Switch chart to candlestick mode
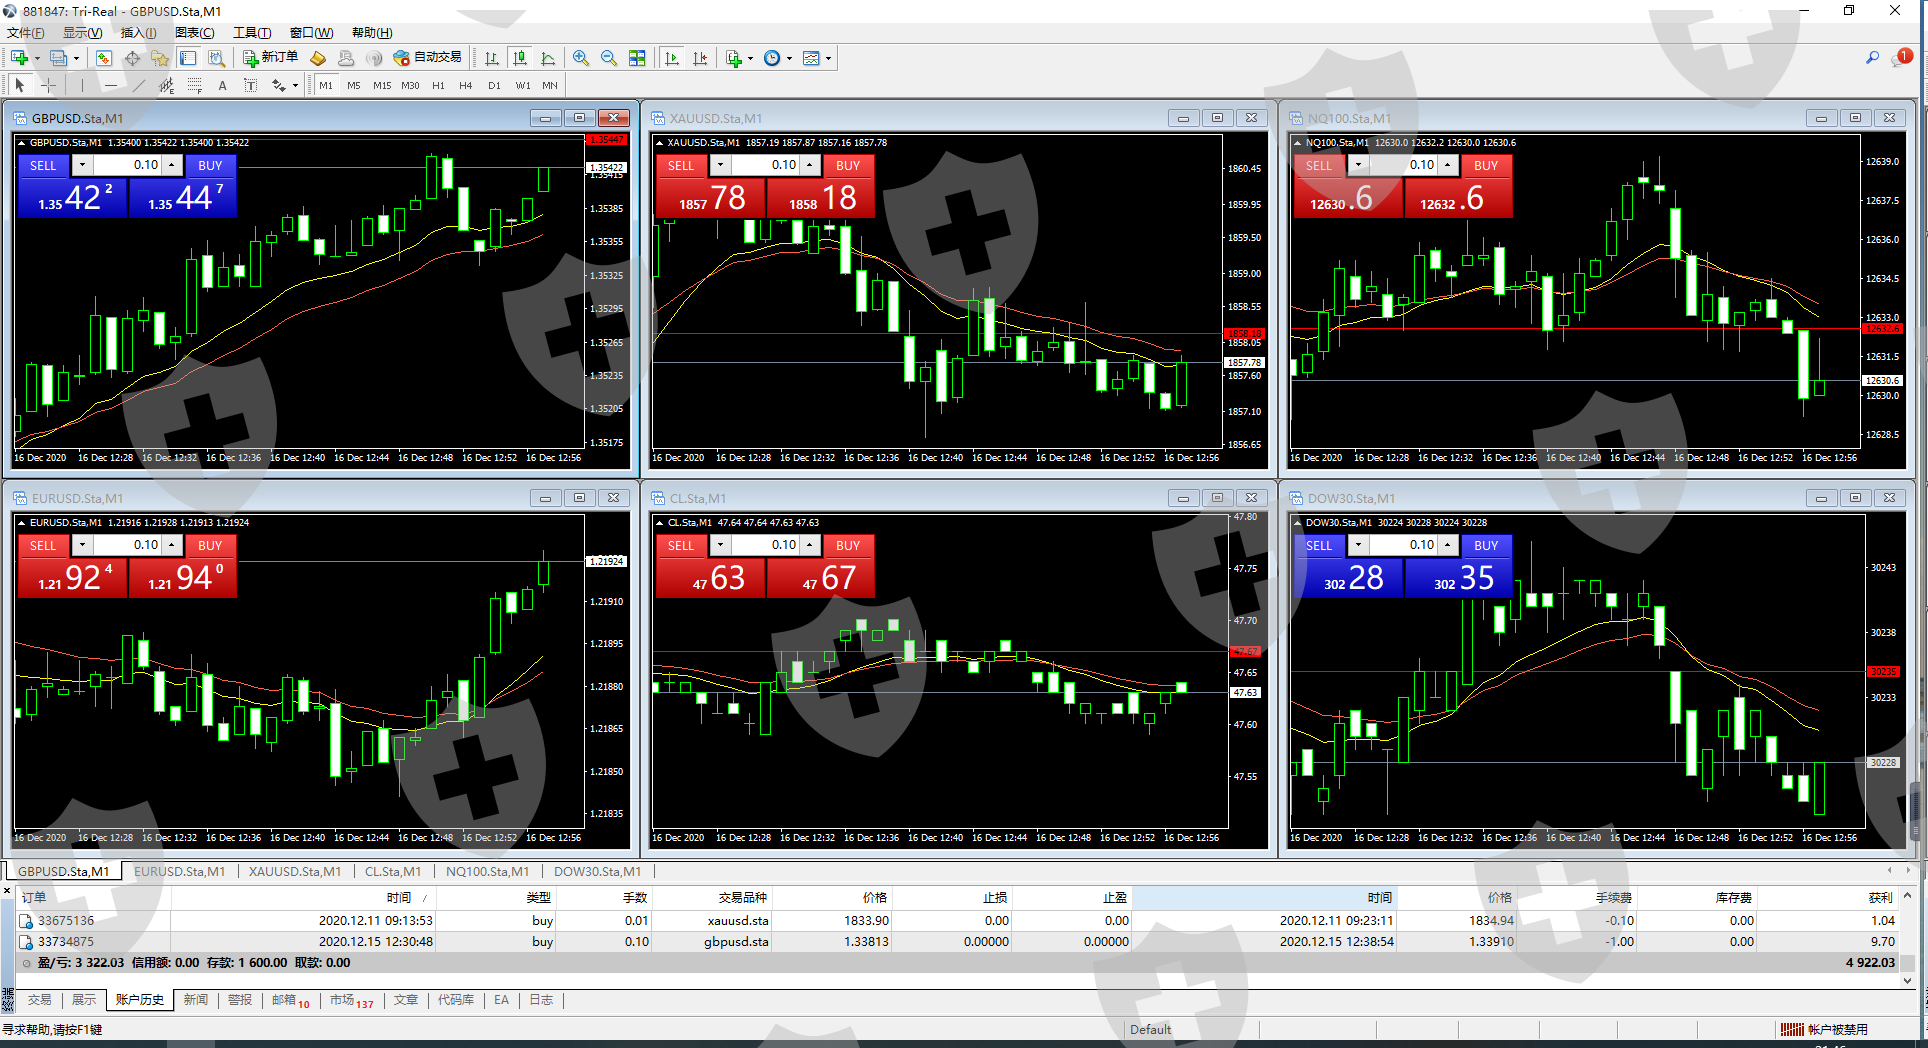 click(x=520, y=58)
